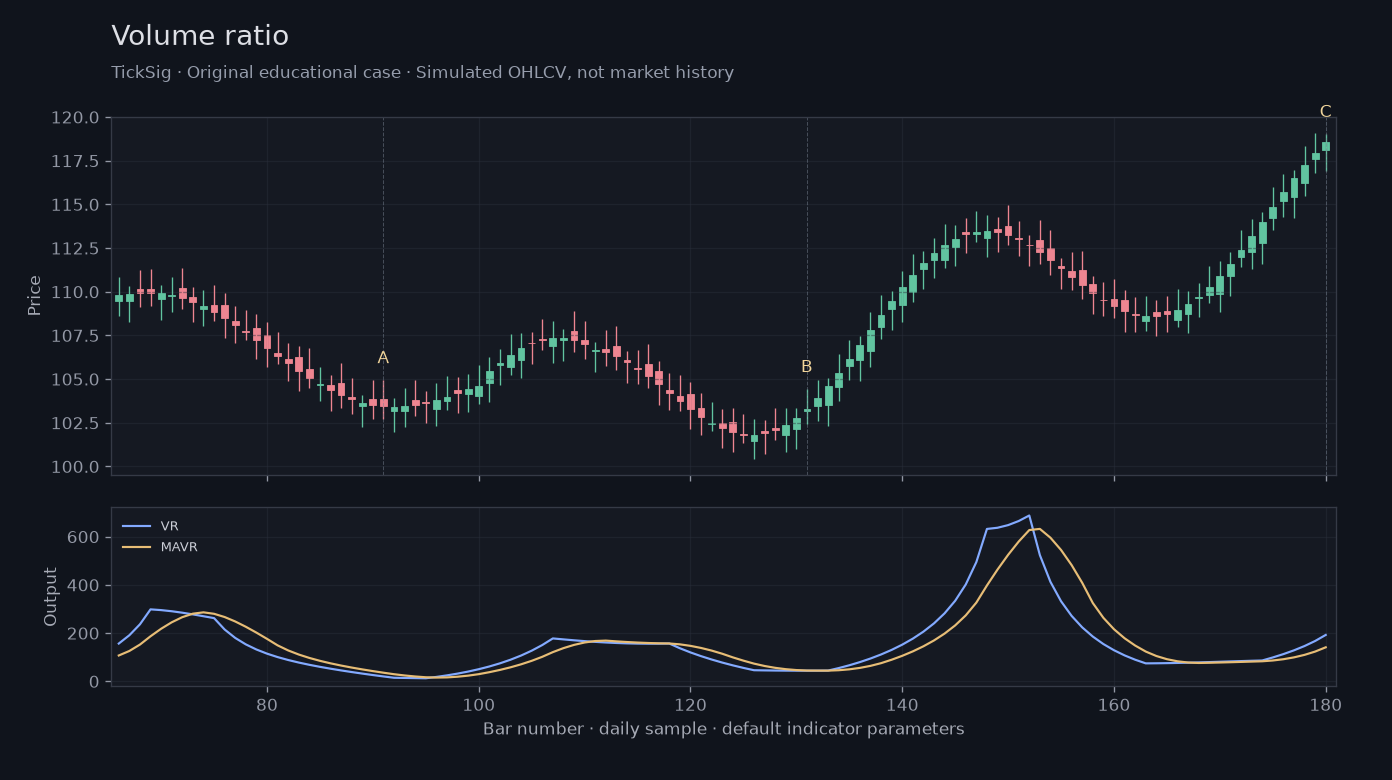Click price tick label 112.5
Screen dimensions: 1392x780
tap(75, 249)
